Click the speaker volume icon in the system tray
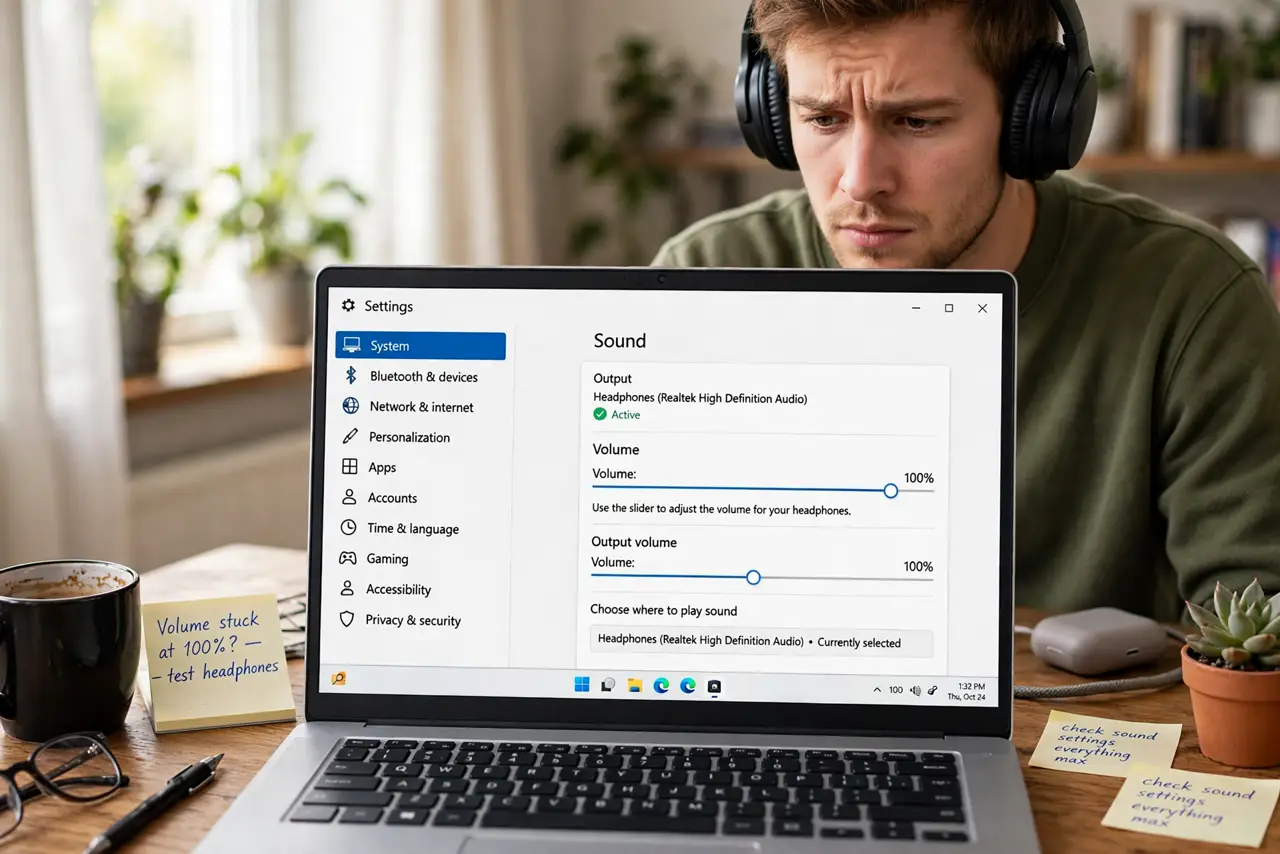1280x854 pixels. pos(916,690)
